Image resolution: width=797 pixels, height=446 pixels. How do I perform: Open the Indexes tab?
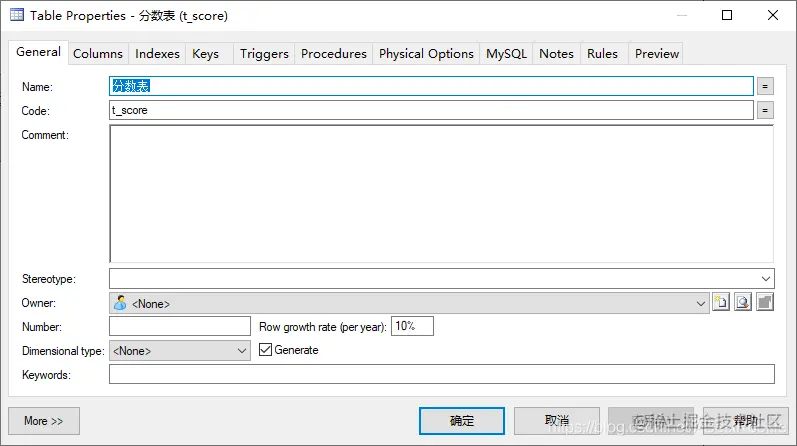click(157, 54)
